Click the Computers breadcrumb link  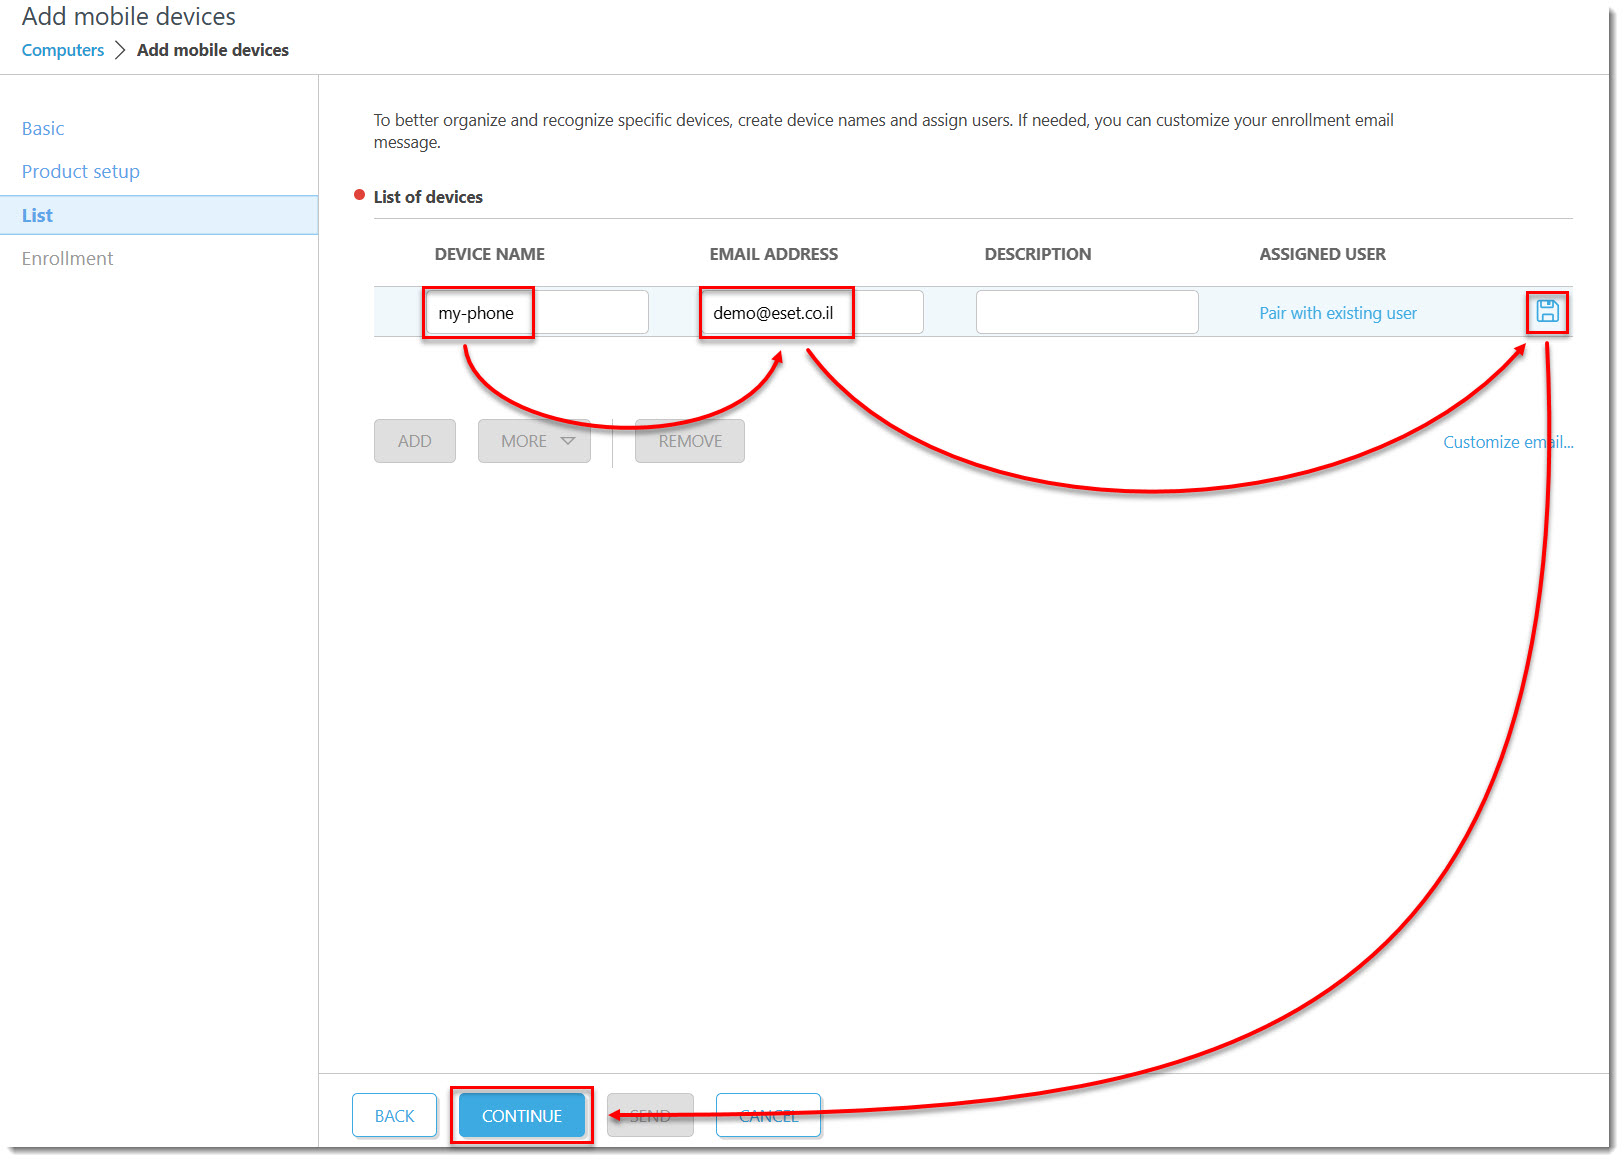coord(63,50)
